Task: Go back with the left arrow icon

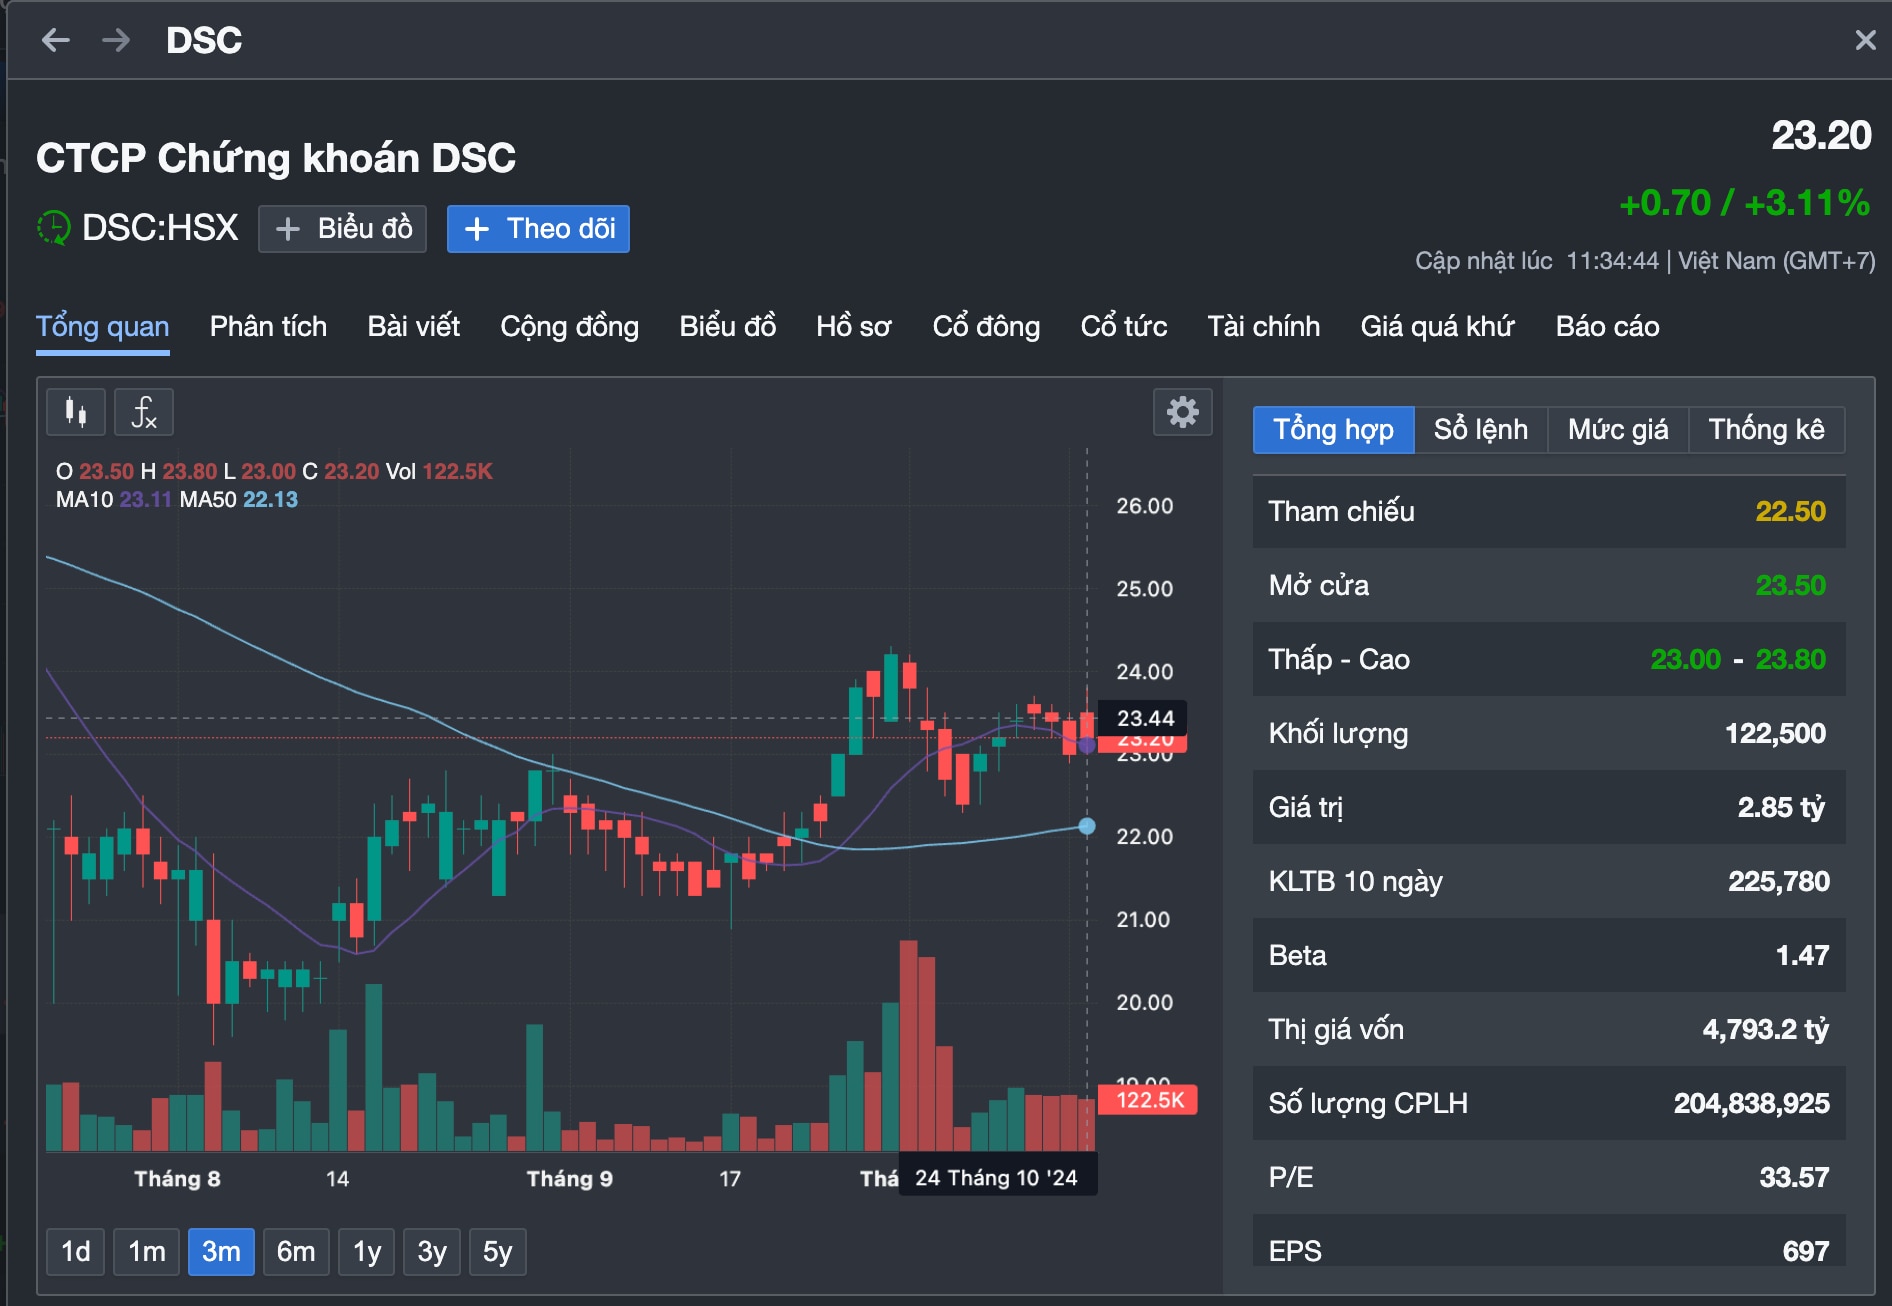Action: pos(55,40)
